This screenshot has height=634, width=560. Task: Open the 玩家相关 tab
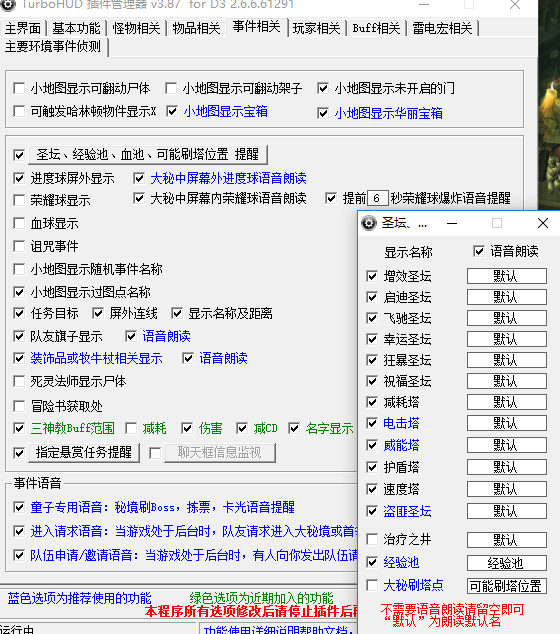pyautogui.click(x=316, y=28)
